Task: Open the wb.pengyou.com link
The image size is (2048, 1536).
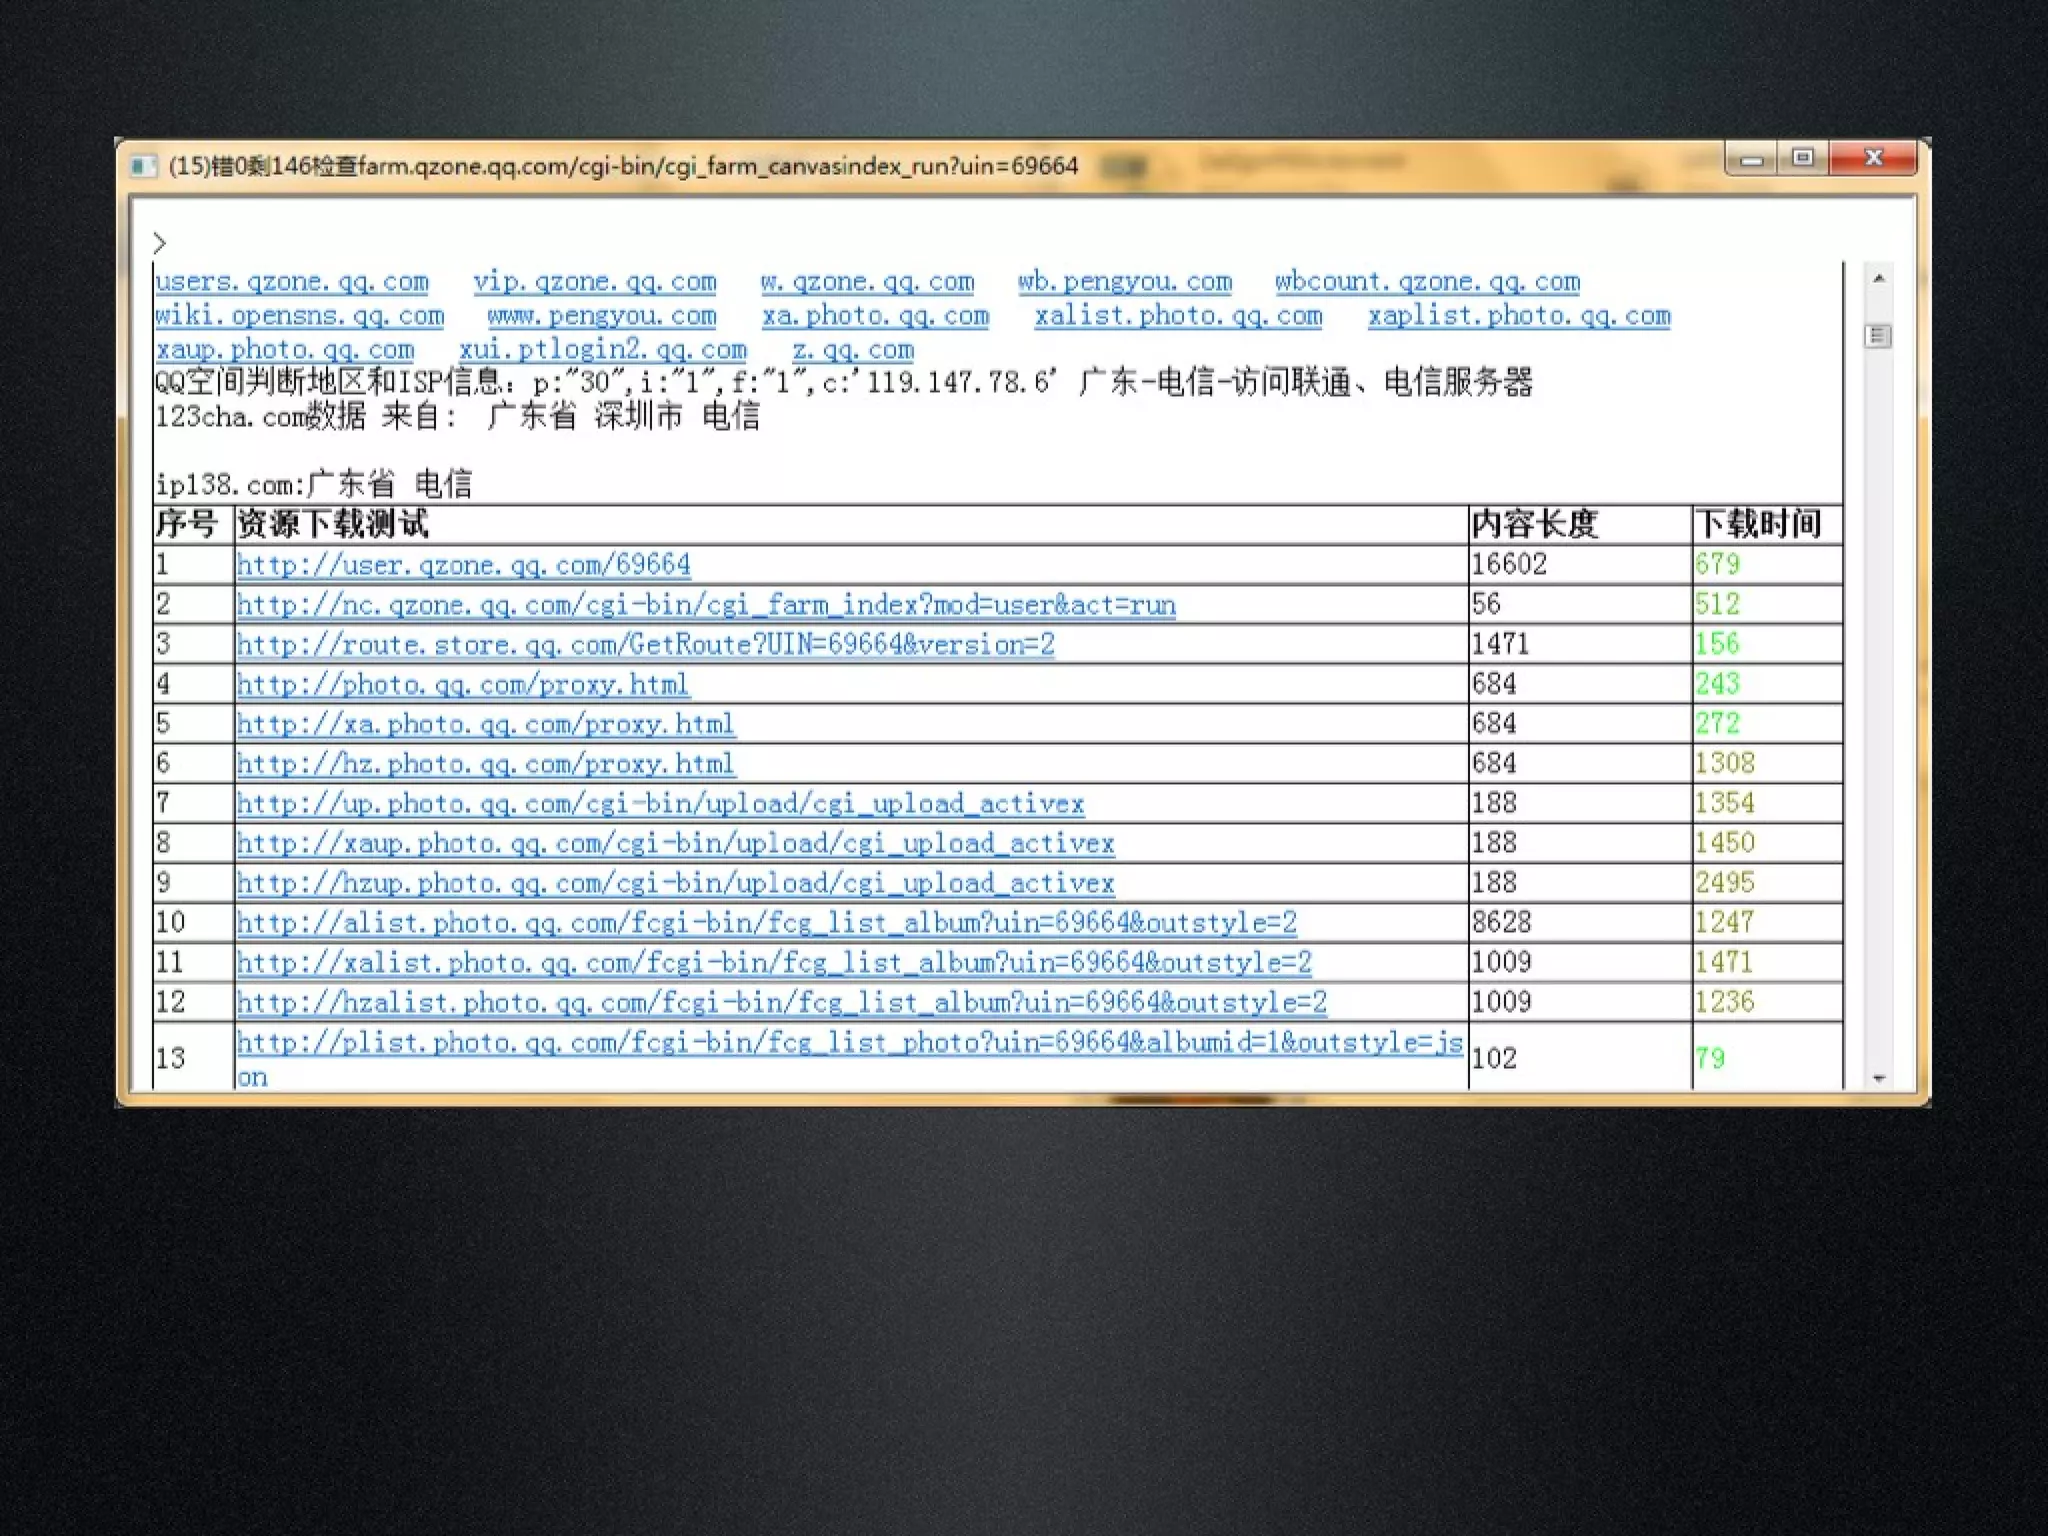Action: coord(1125,283)
